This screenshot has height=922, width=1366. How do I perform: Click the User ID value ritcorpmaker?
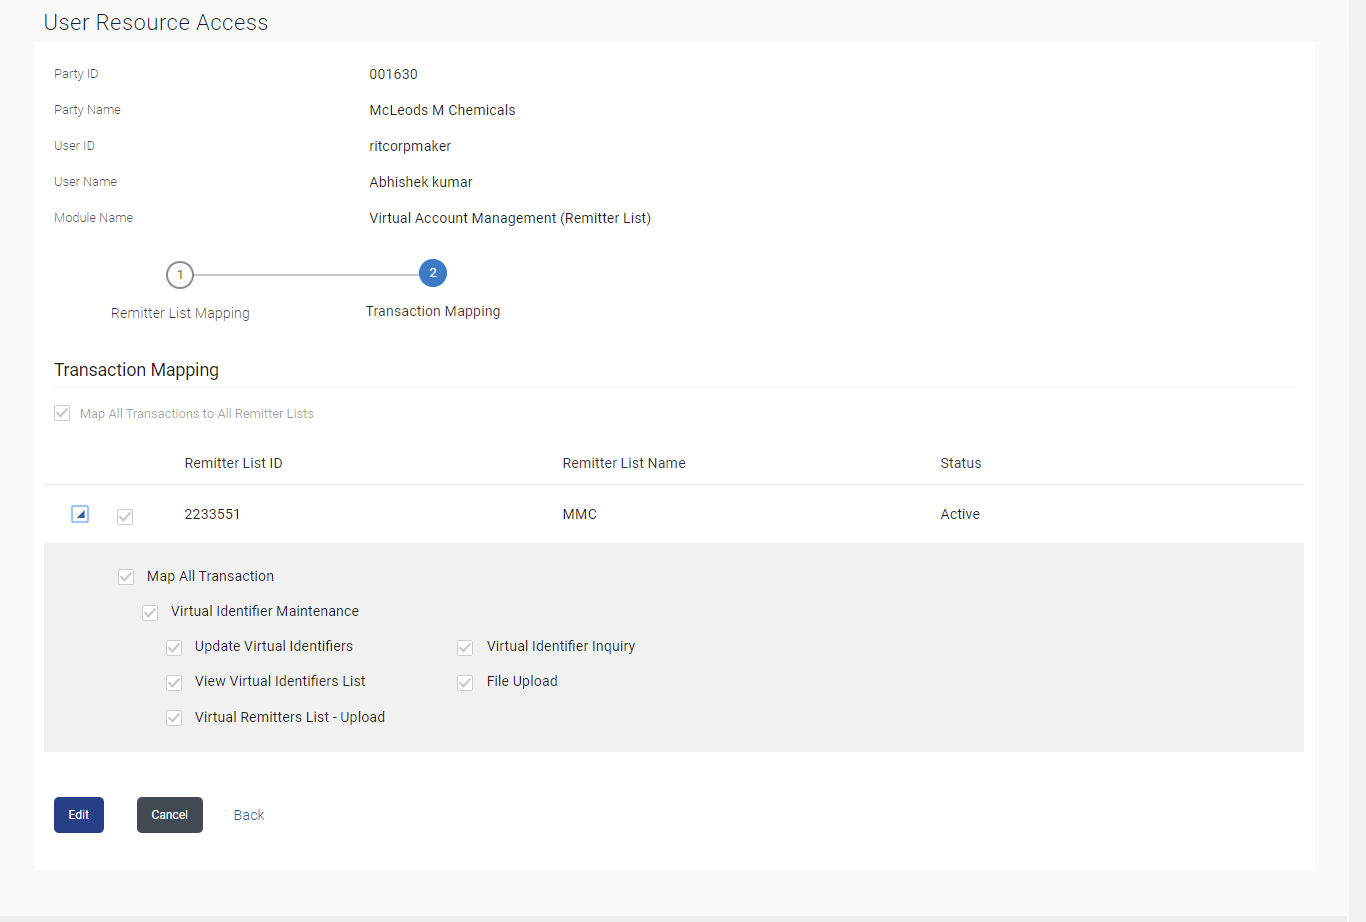410,146
